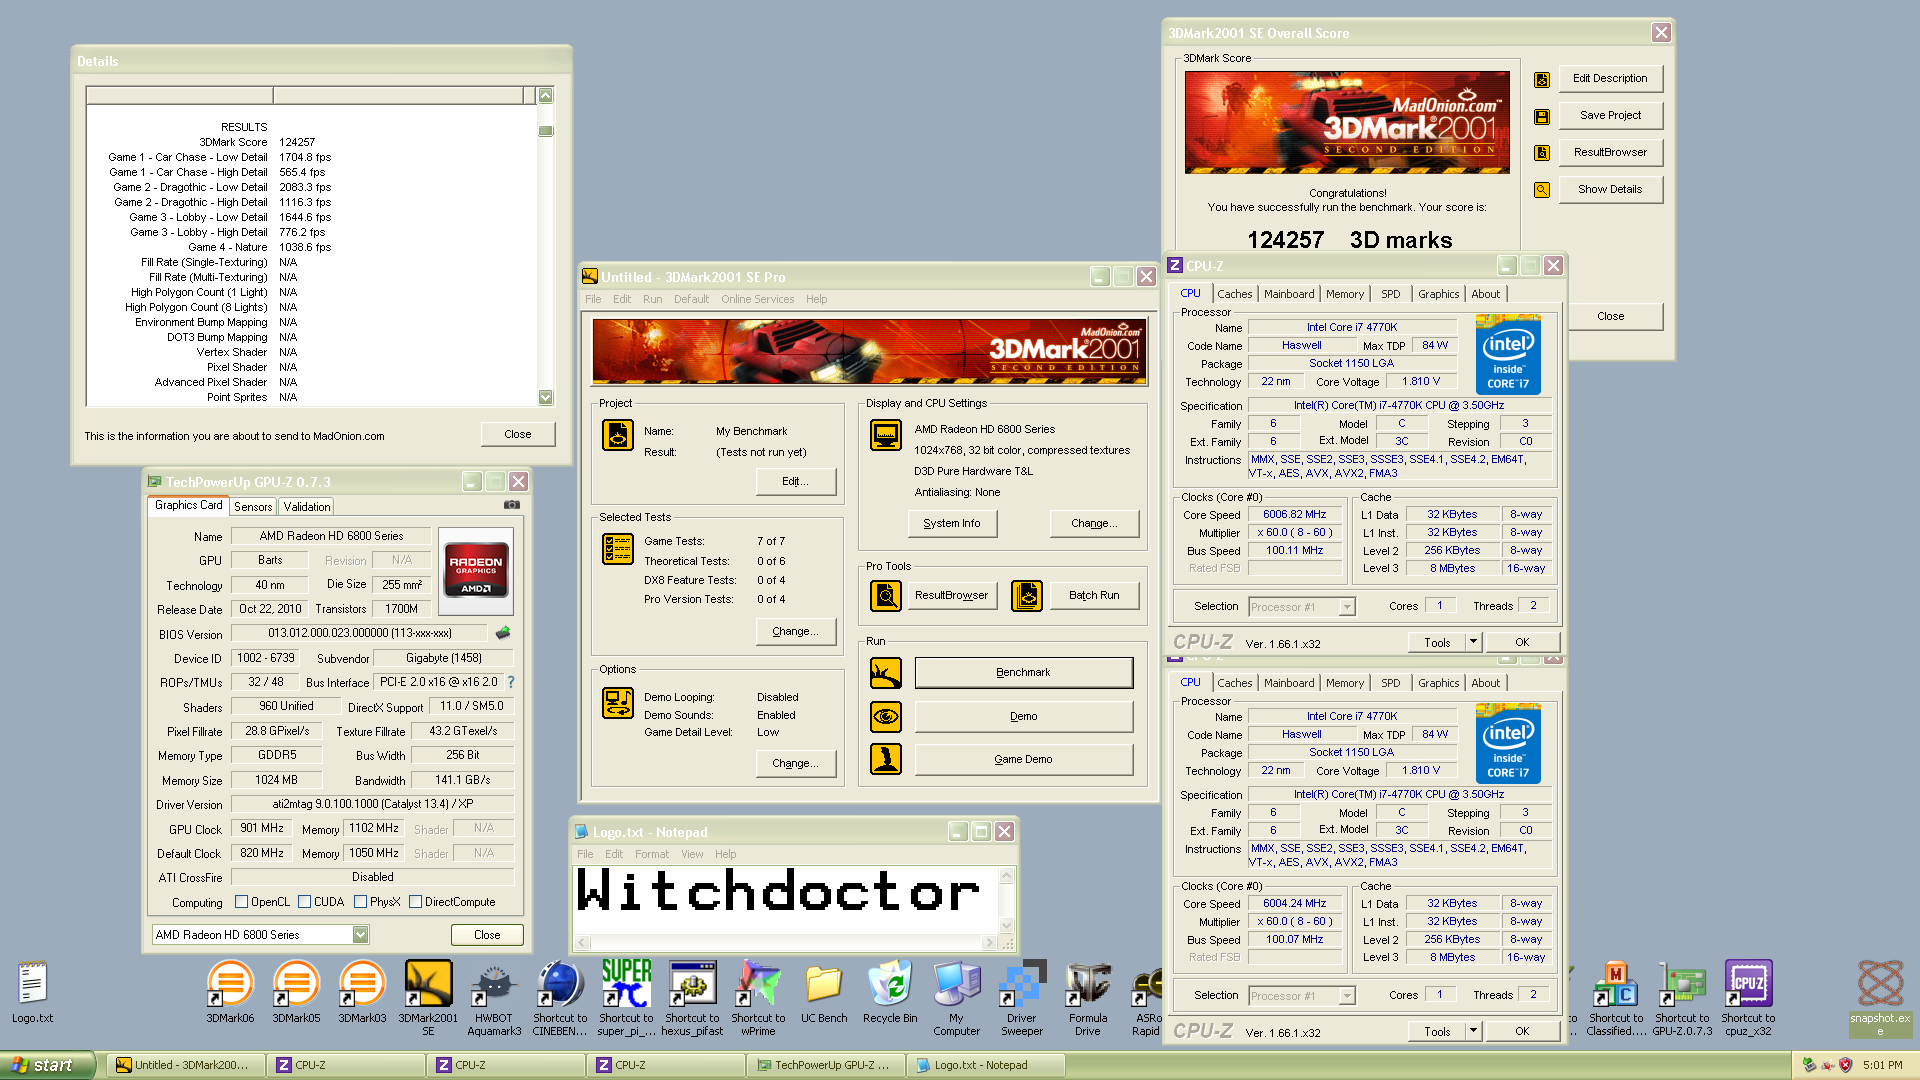Open the Run menu in 3DMark2001

click(x=652, y=299)
